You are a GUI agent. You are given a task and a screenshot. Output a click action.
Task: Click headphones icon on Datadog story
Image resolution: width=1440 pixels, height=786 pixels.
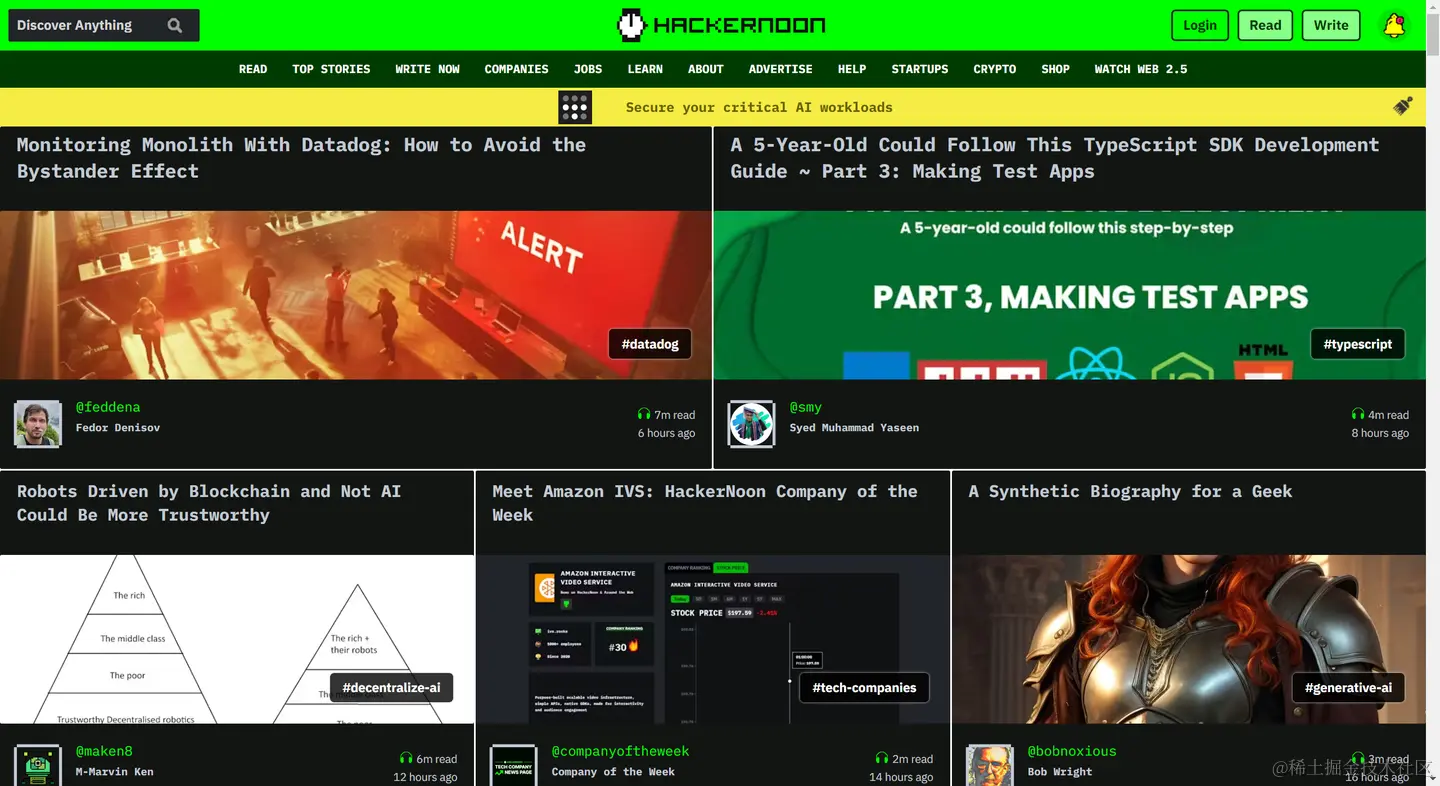(644, 414)
